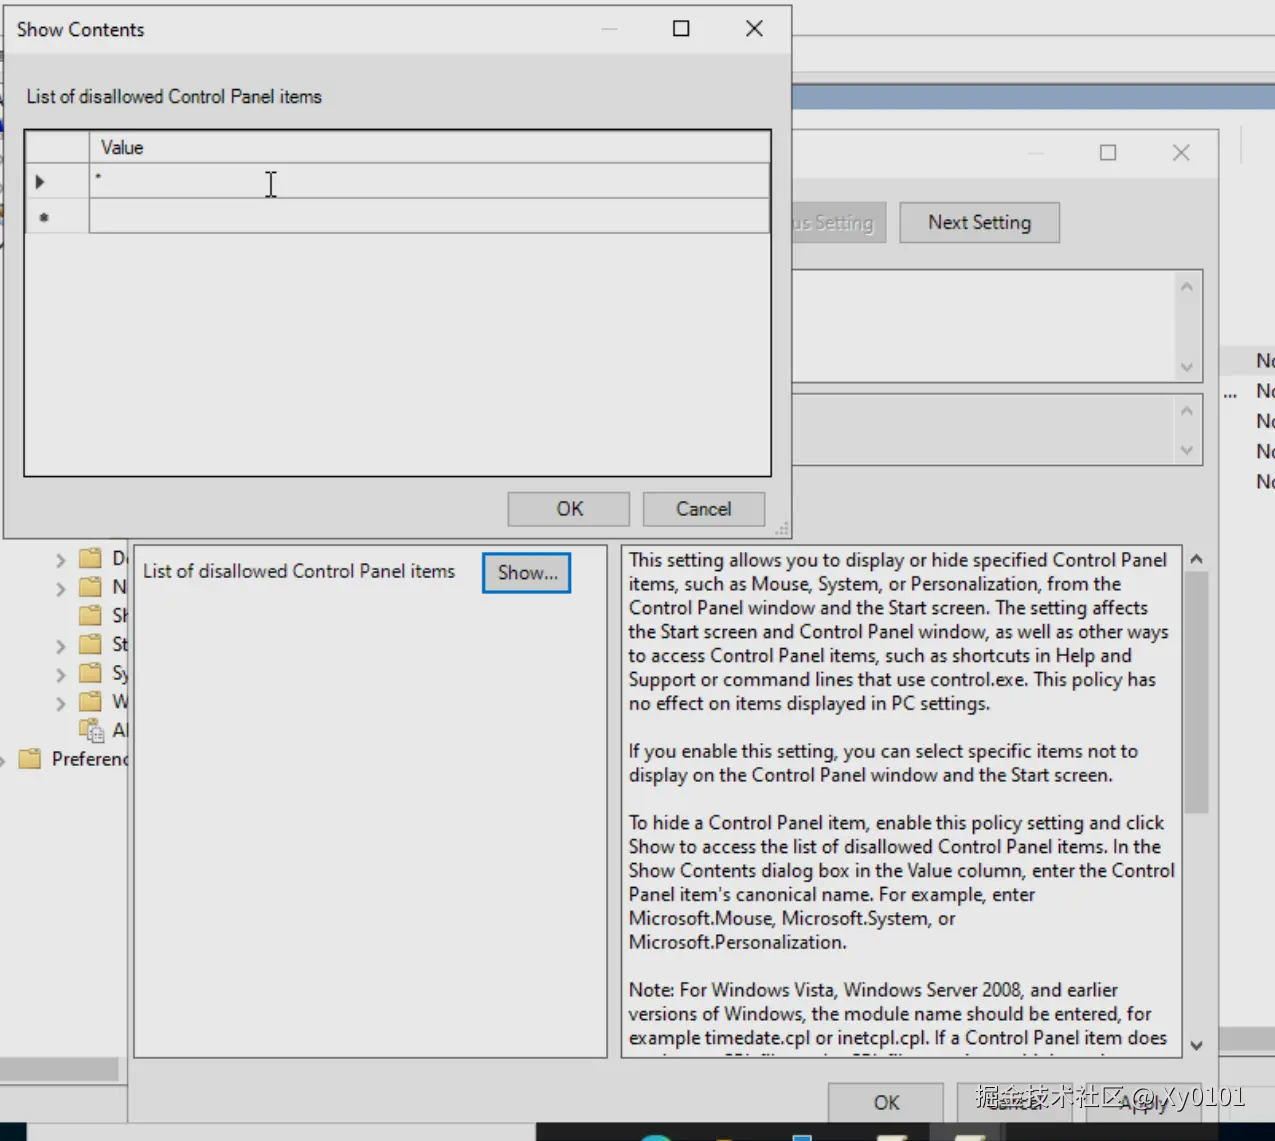Click comment box scroll up arrow
The width and height of the screenshot is (1275, 1141).
tap(1187, 287)
